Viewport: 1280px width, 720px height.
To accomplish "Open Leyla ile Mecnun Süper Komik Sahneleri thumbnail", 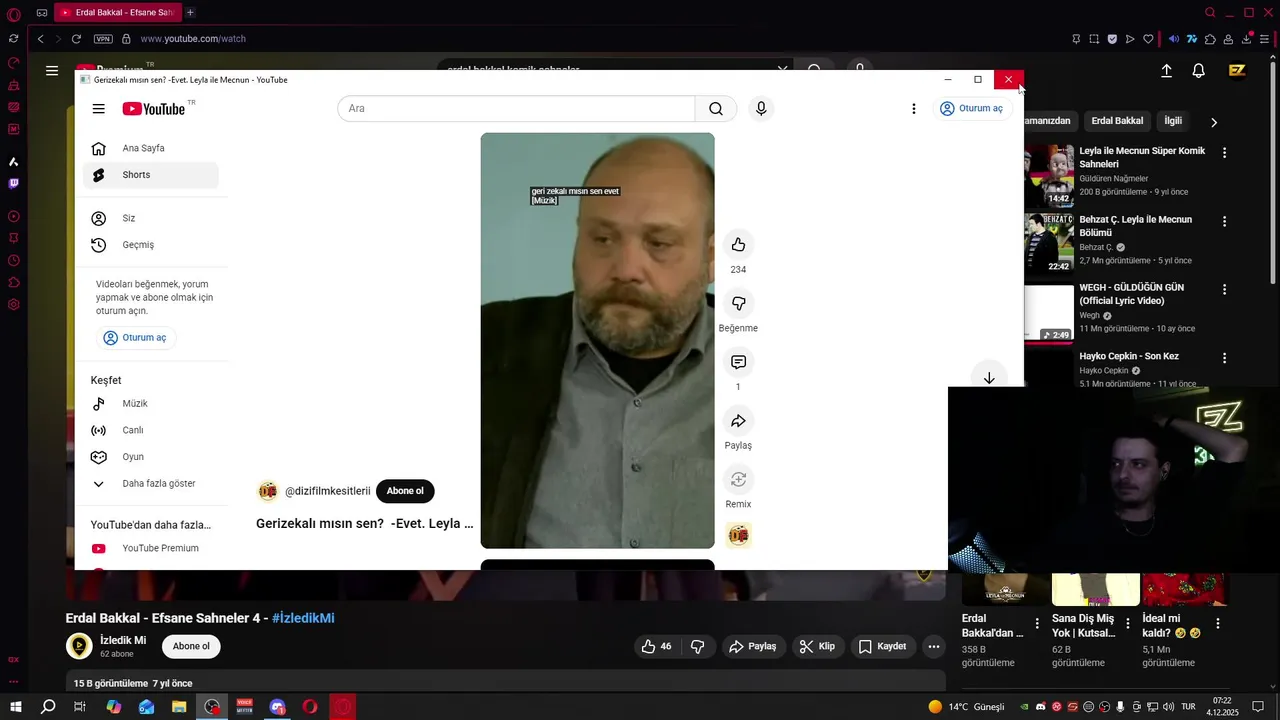I will click(x=1049, y=175).
